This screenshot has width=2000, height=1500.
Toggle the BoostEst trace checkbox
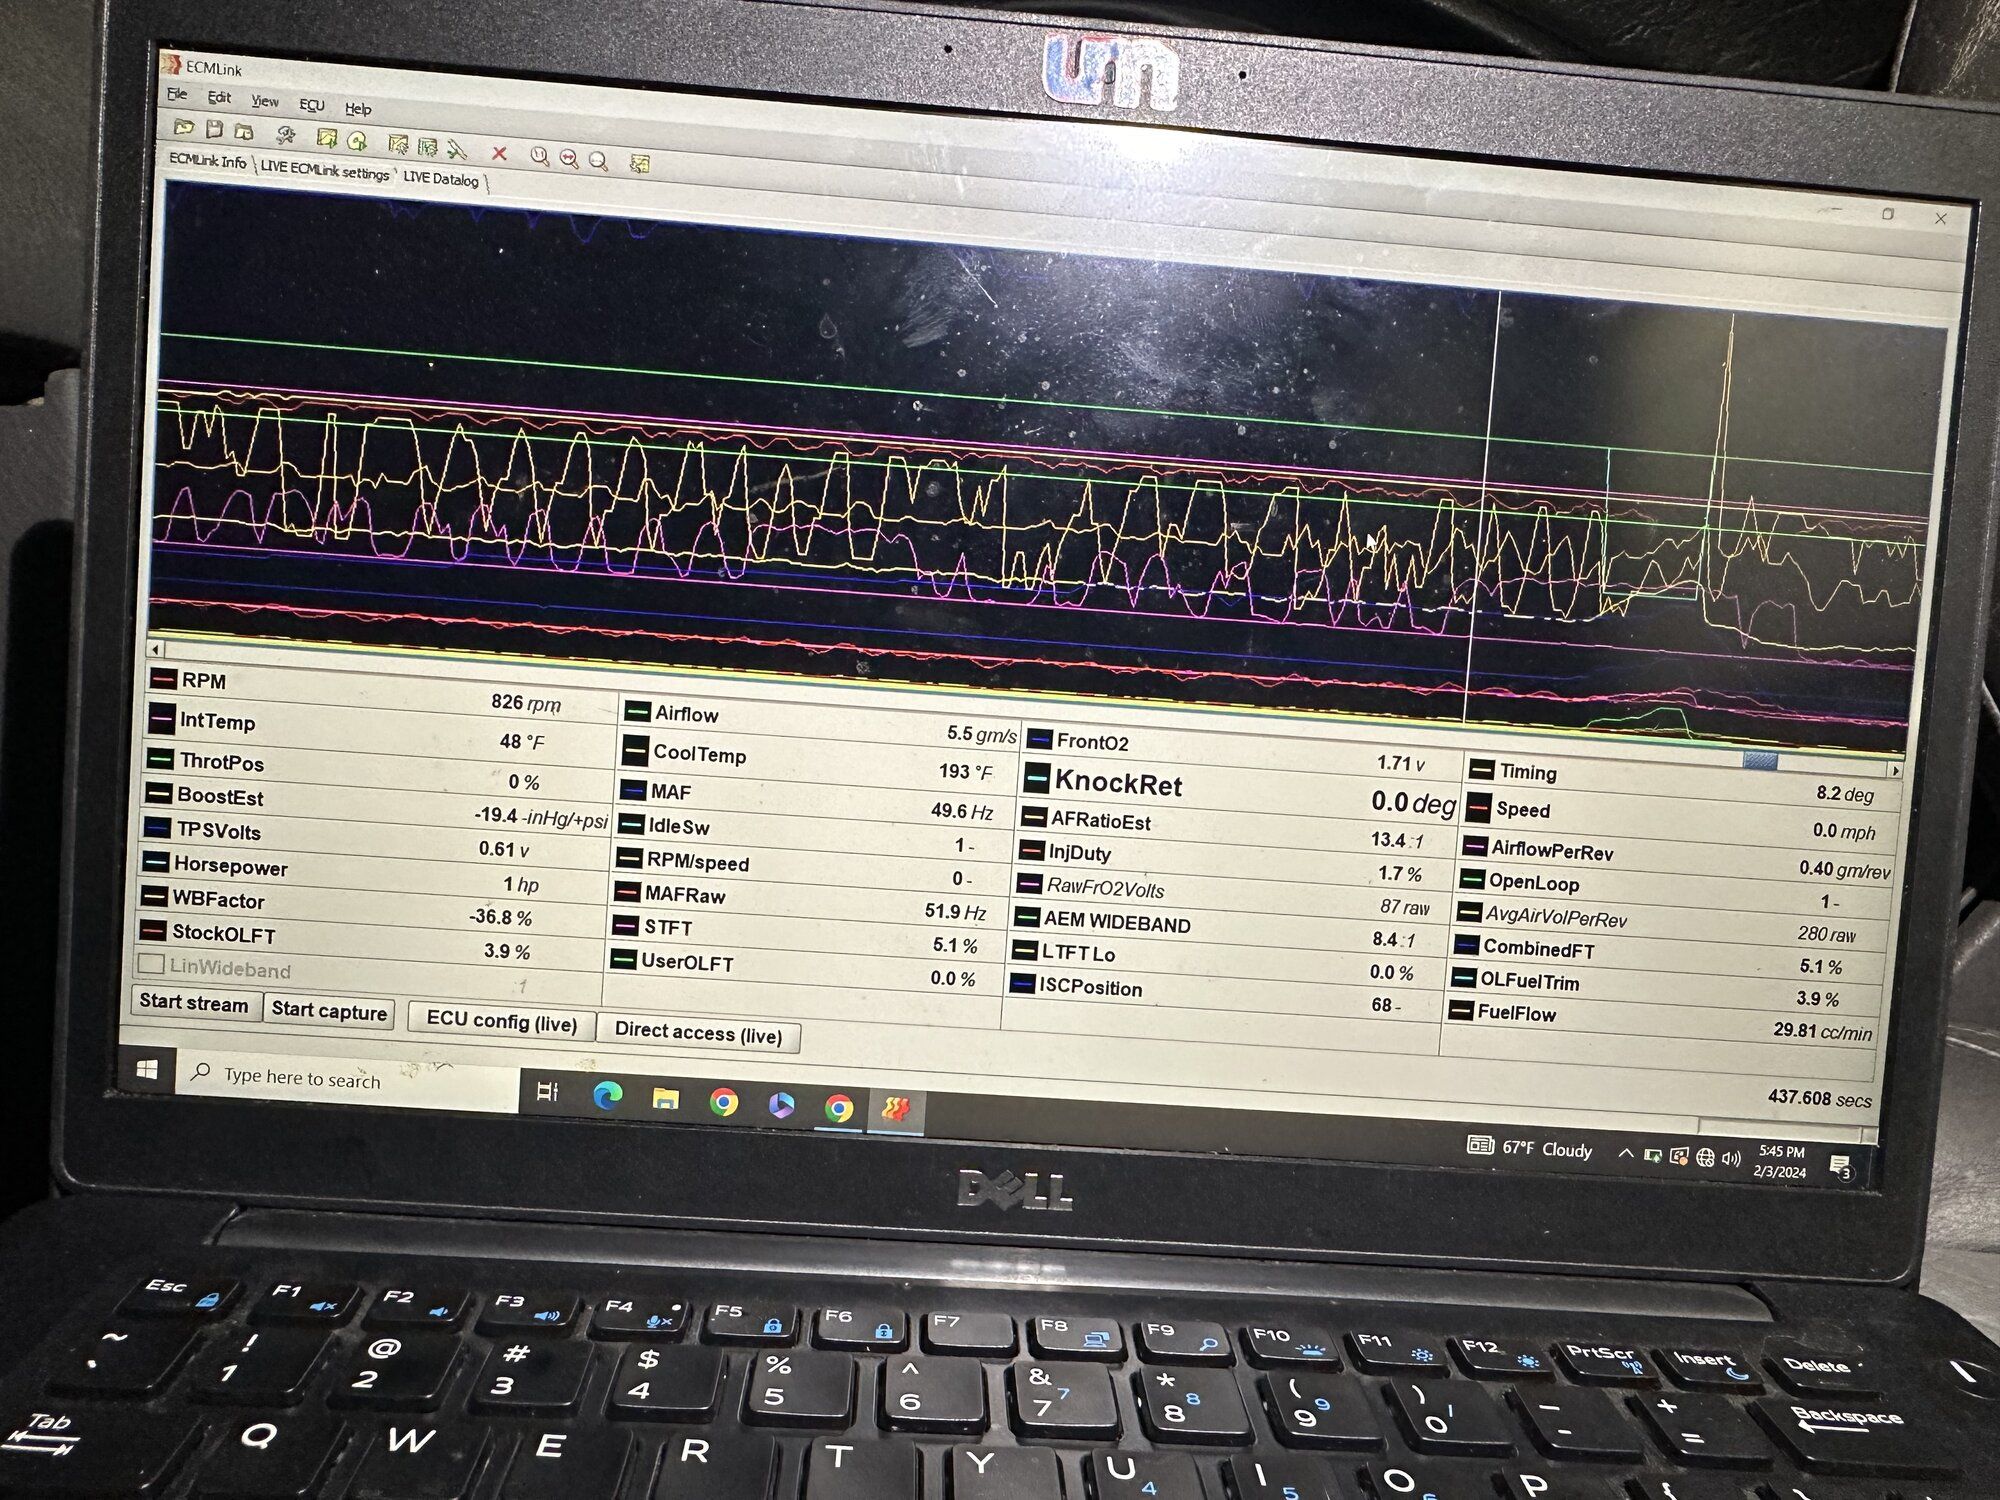click(157, 794)
